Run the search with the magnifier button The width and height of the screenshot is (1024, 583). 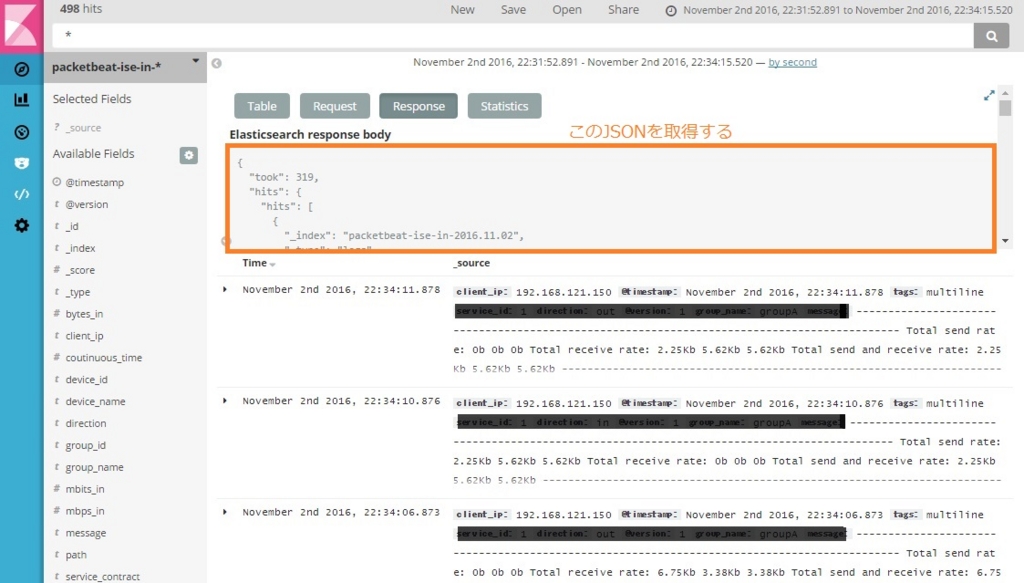tap(991, 35)
